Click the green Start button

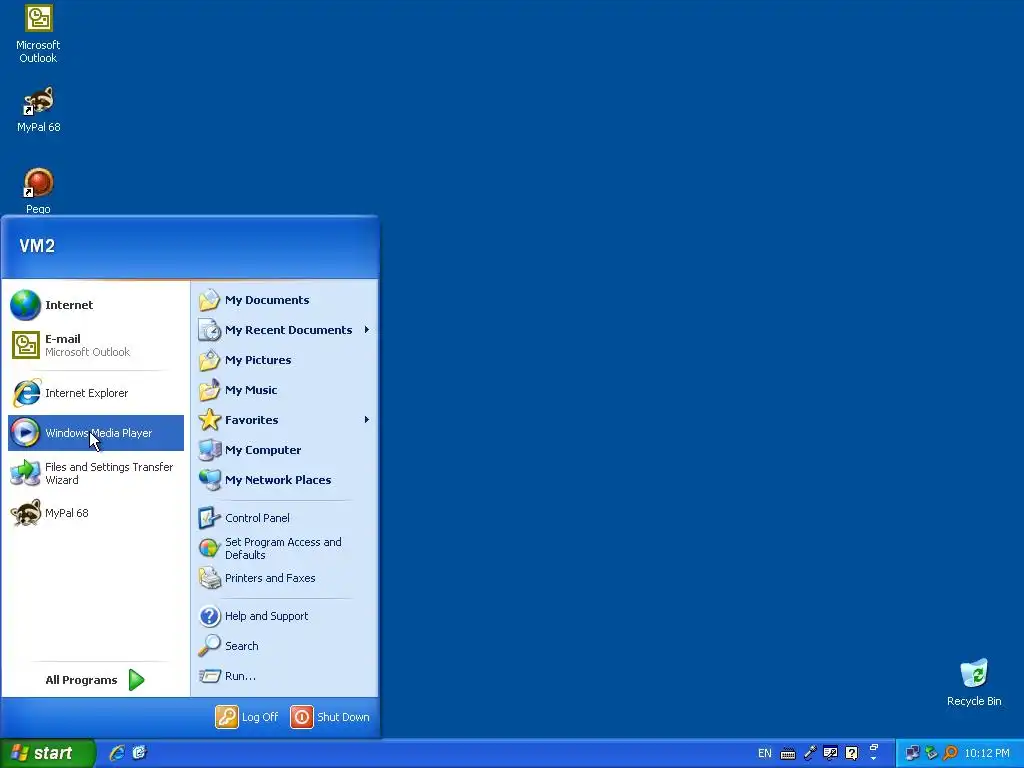coord(47,753)
